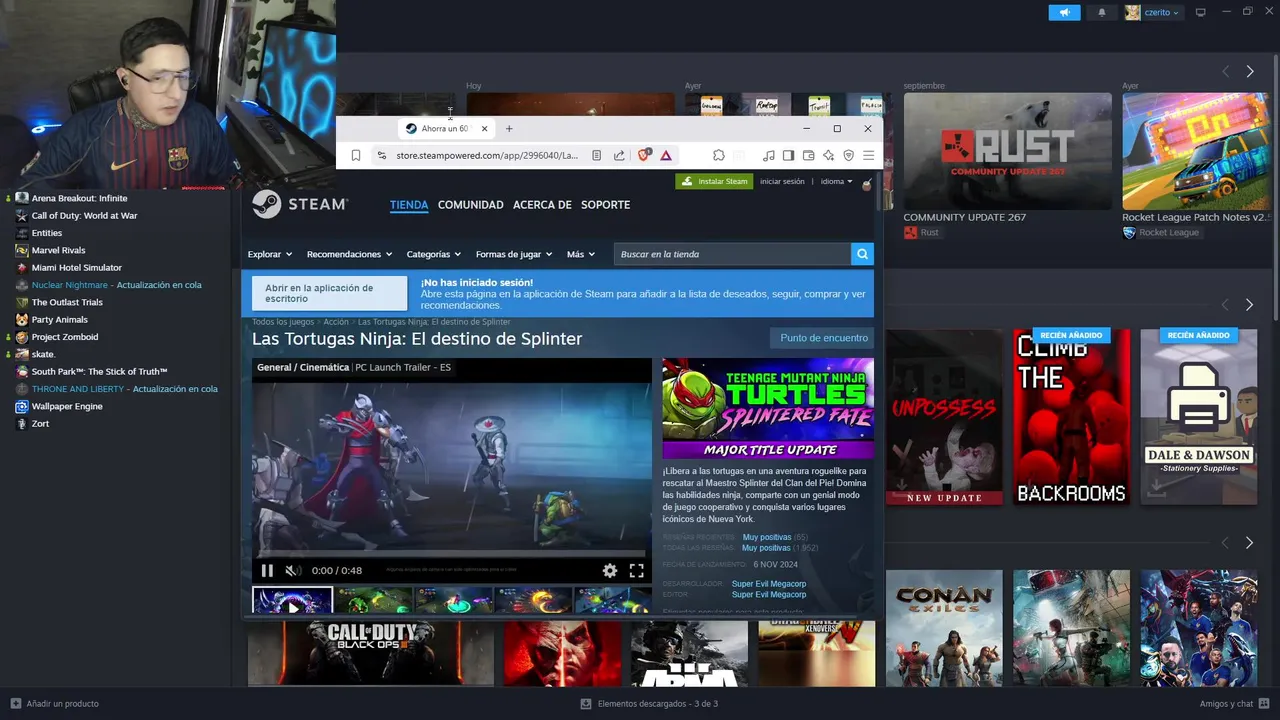Open the czerito account dropdown
1280x720 pixels.
[x=1153, y=12]
